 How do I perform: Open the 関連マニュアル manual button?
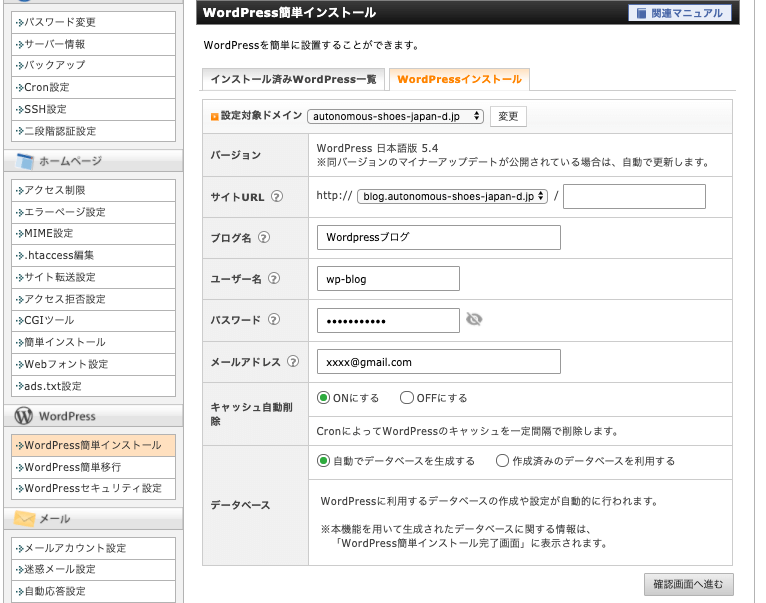pyautogui.click(x=680, y=13)
